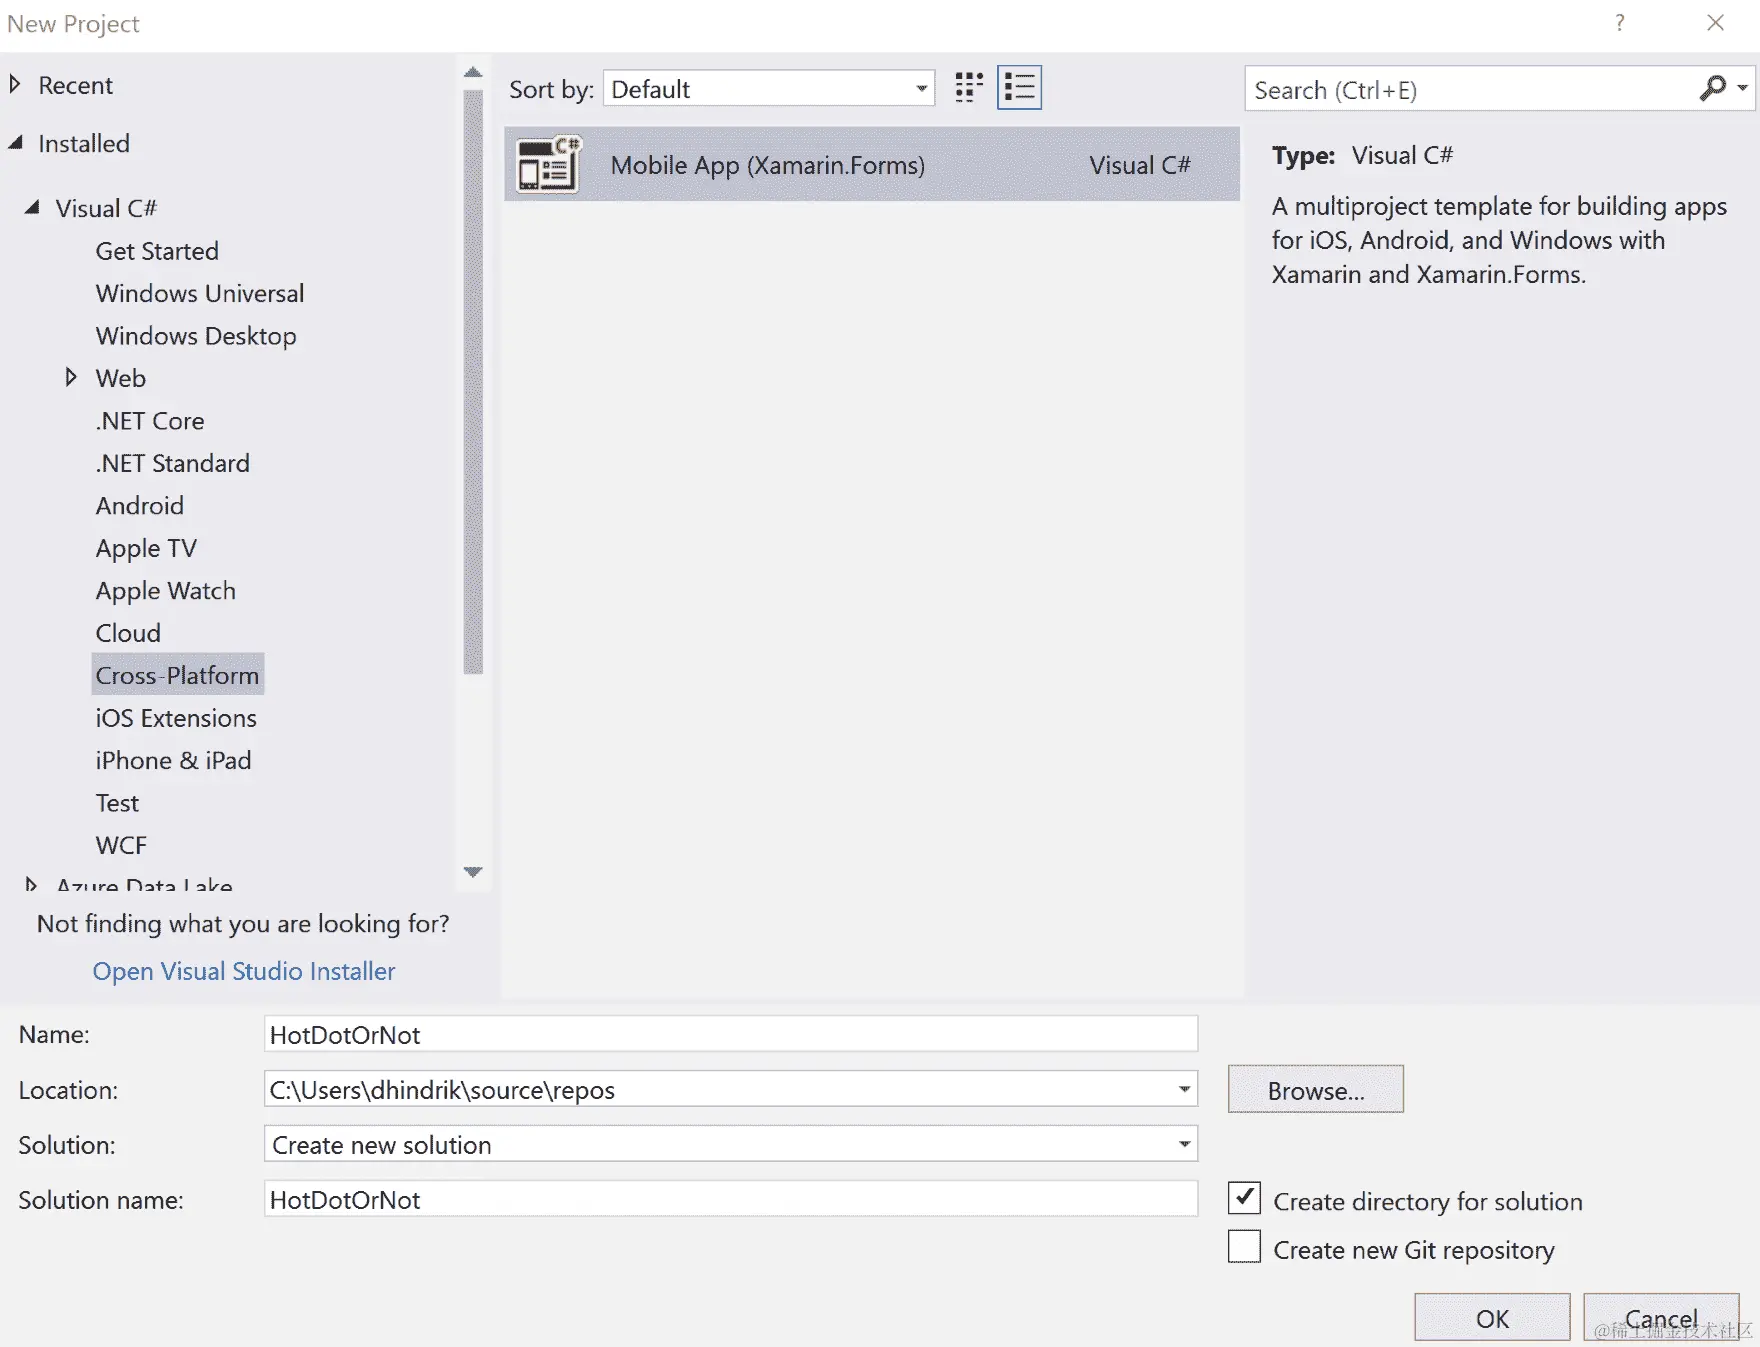The image size is (1760, 1347).
Task: Open the Sort by Default dropdown
Action: pyautogui.click(x=768, y=89)
